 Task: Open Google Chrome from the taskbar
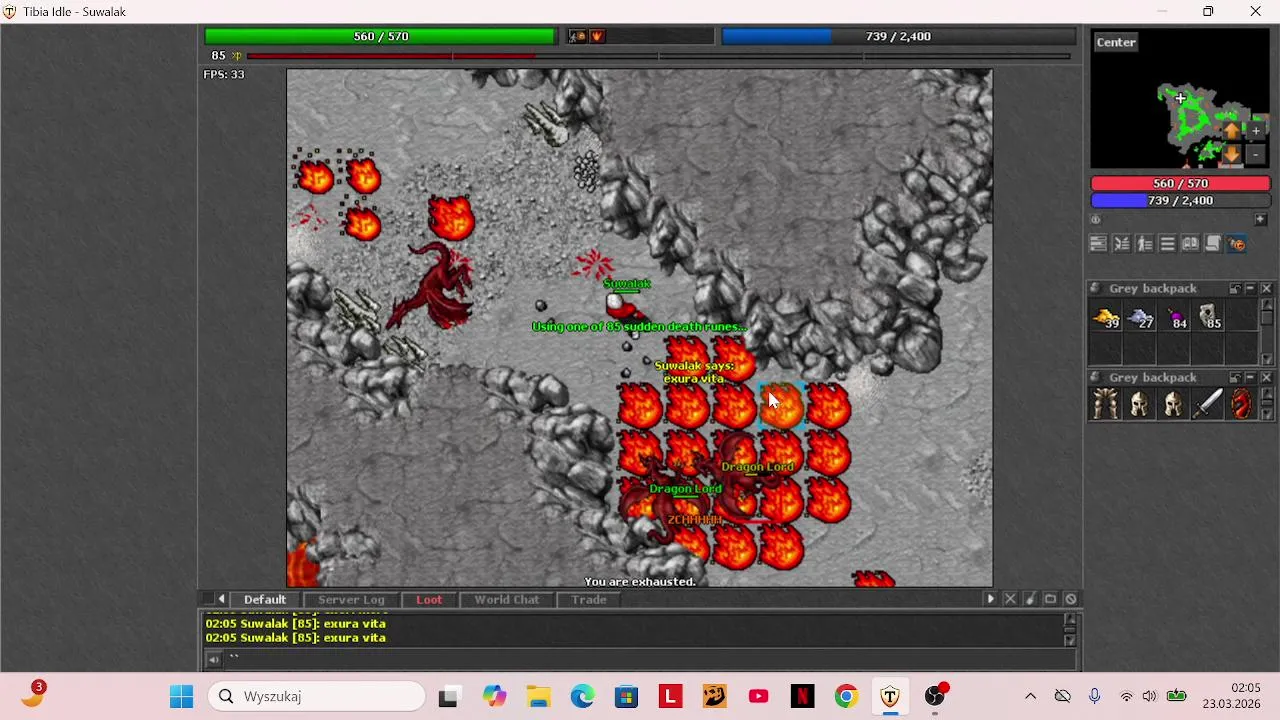[846, 696]
